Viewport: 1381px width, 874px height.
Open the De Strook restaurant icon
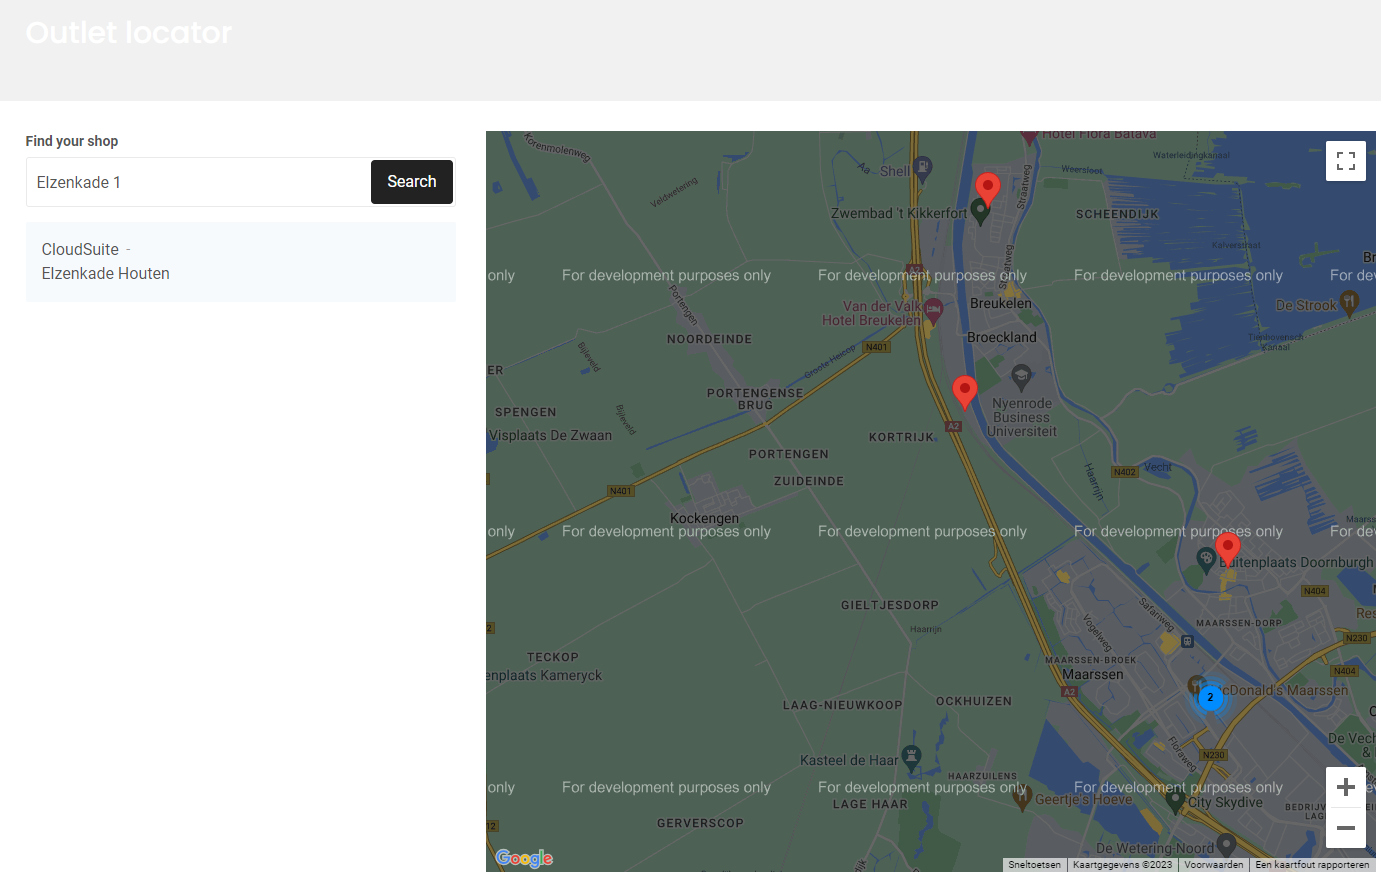pyautogui.click(x=1349, y=302)
